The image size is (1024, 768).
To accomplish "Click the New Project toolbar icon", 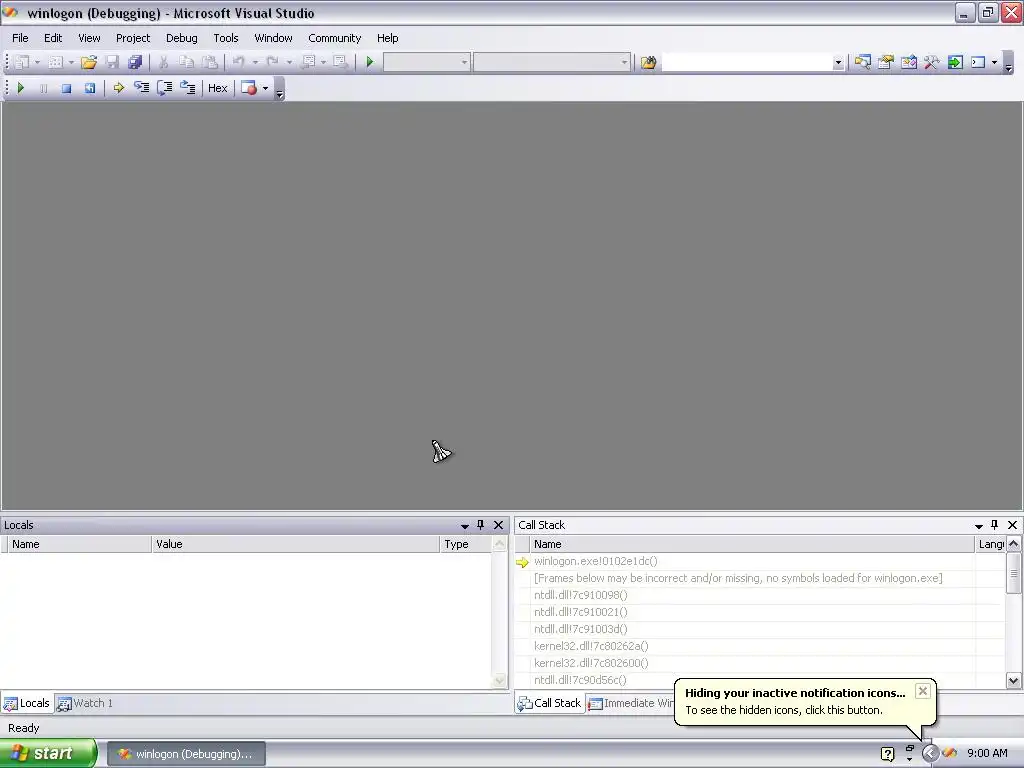I will 22,62.
